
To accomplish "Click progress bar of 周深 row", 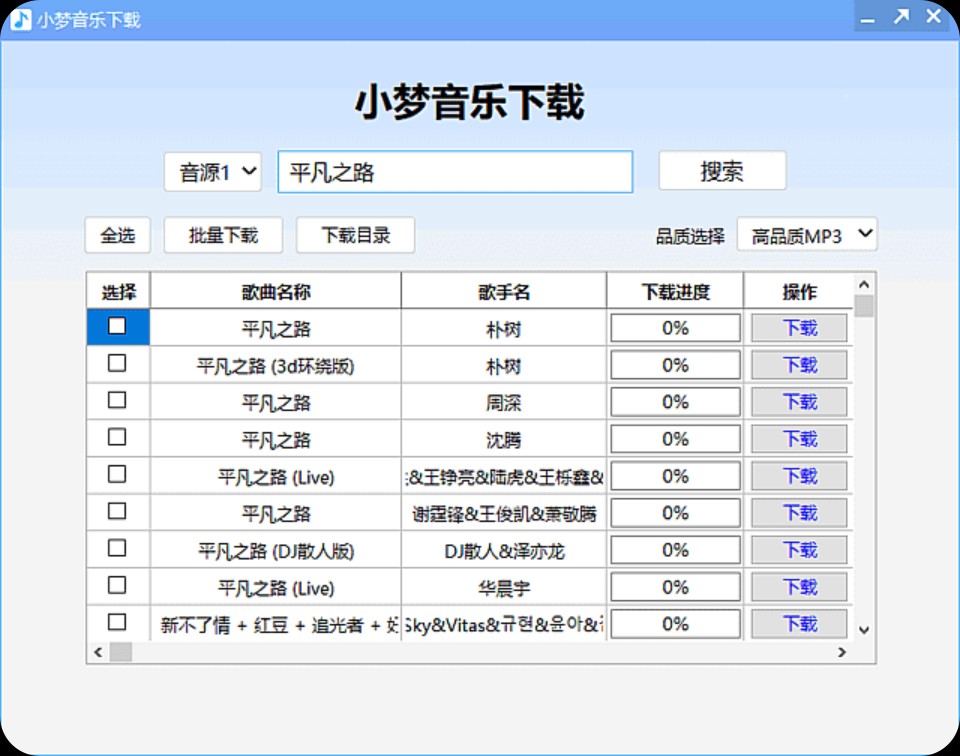I will point(675,402).
